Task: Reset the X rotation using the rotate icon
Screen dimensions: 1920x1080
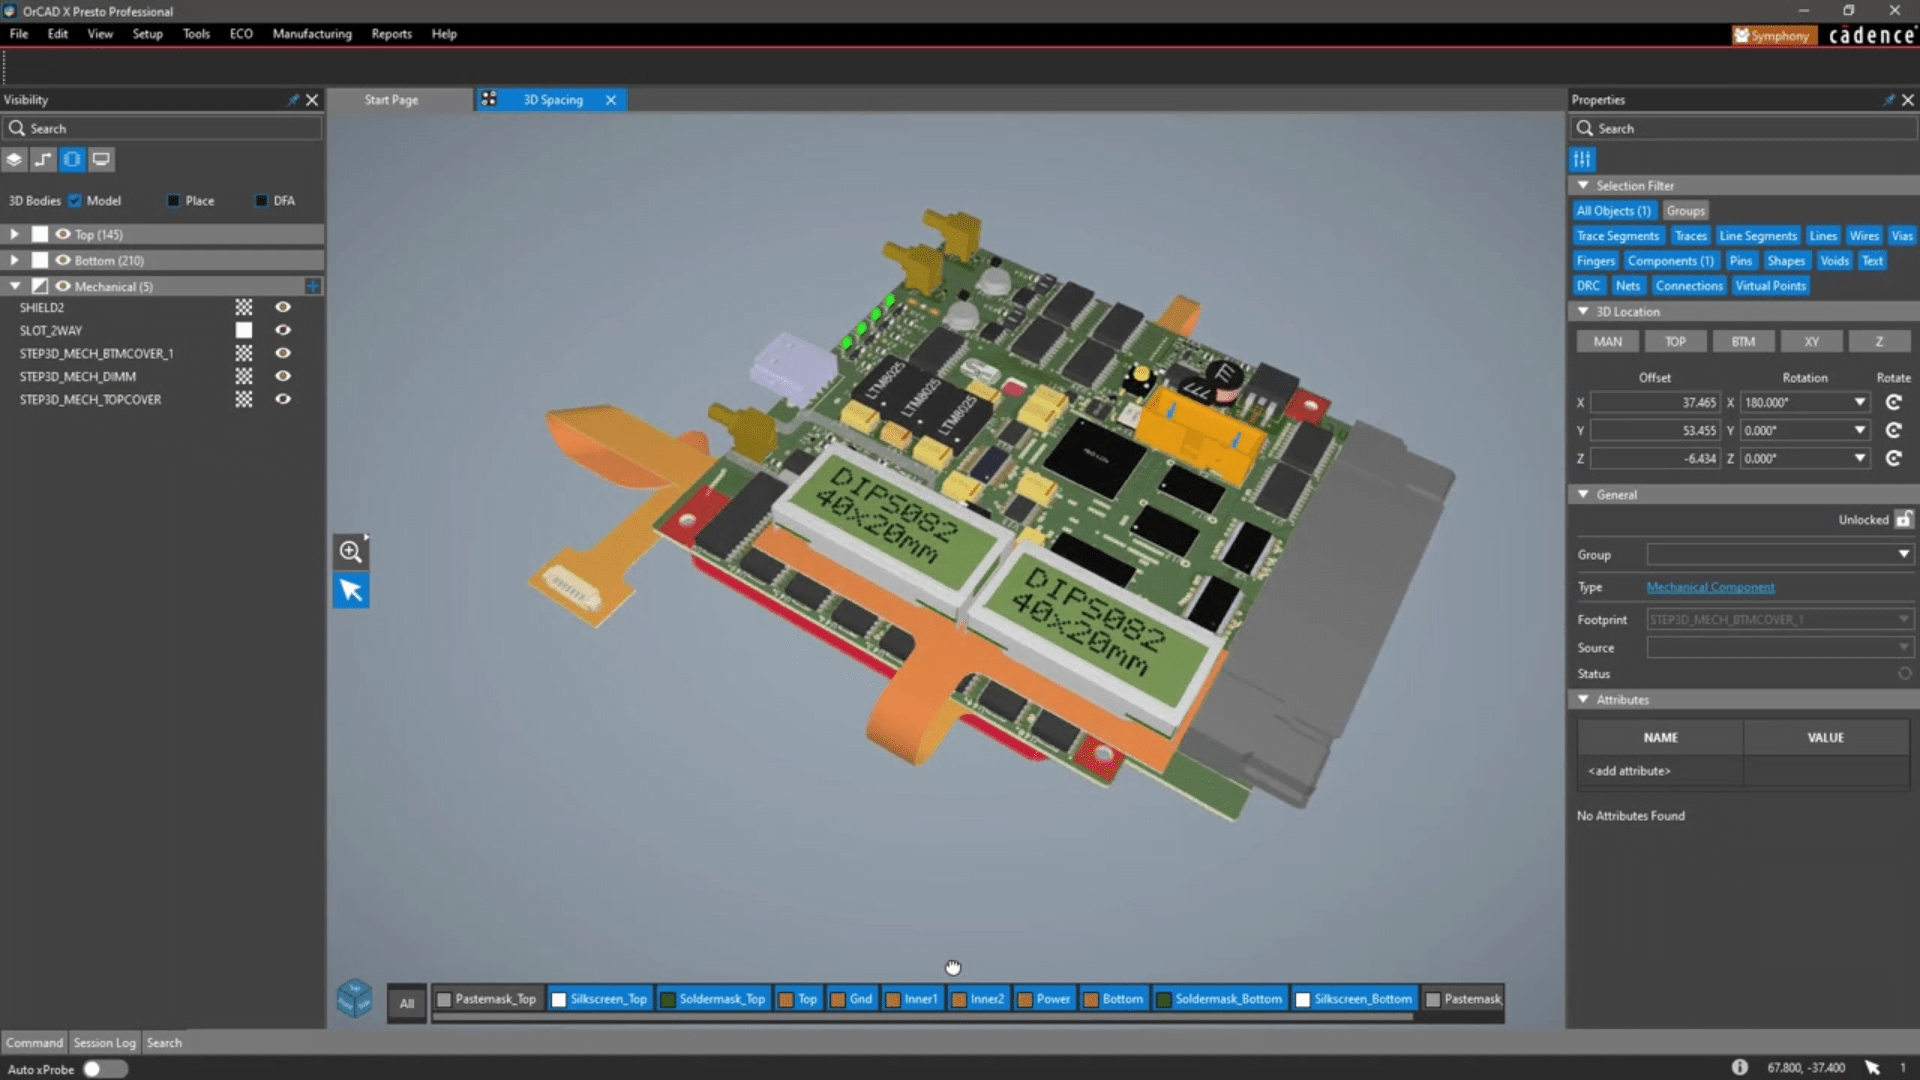Action: [1894, 402]
